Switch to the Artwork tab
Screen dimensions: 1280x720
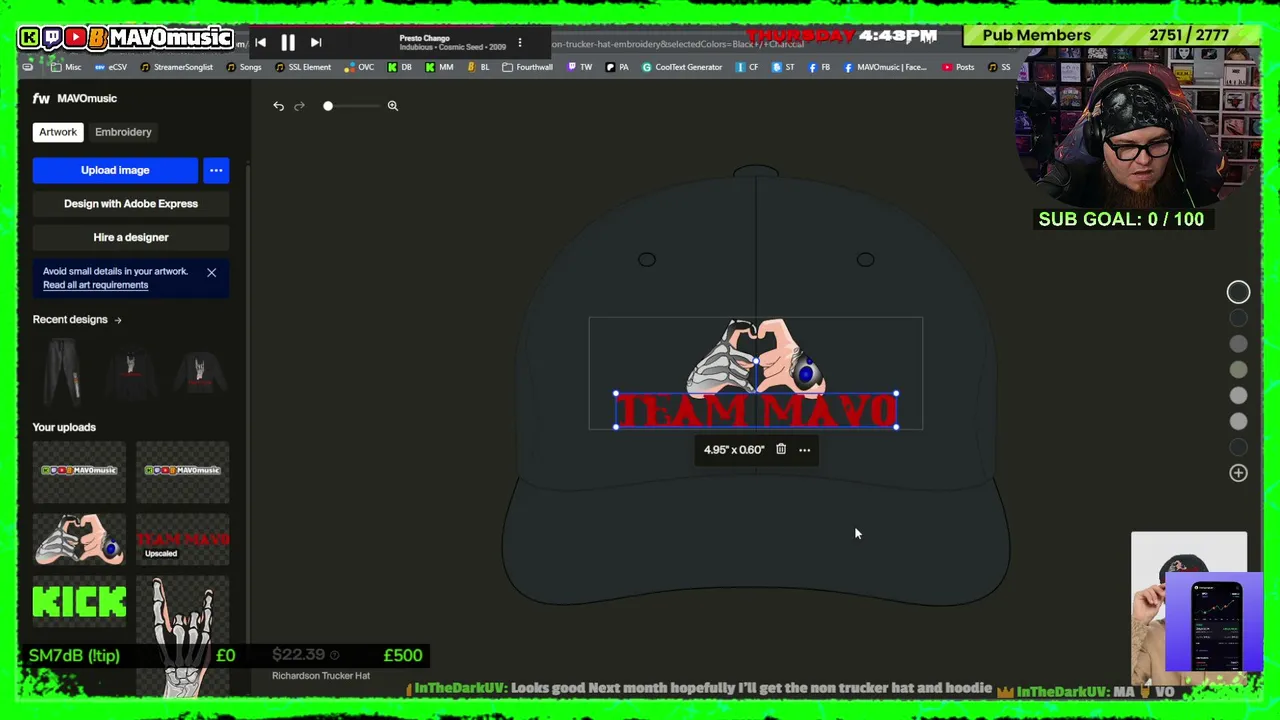pyautogui.click(x=58, y=132)
